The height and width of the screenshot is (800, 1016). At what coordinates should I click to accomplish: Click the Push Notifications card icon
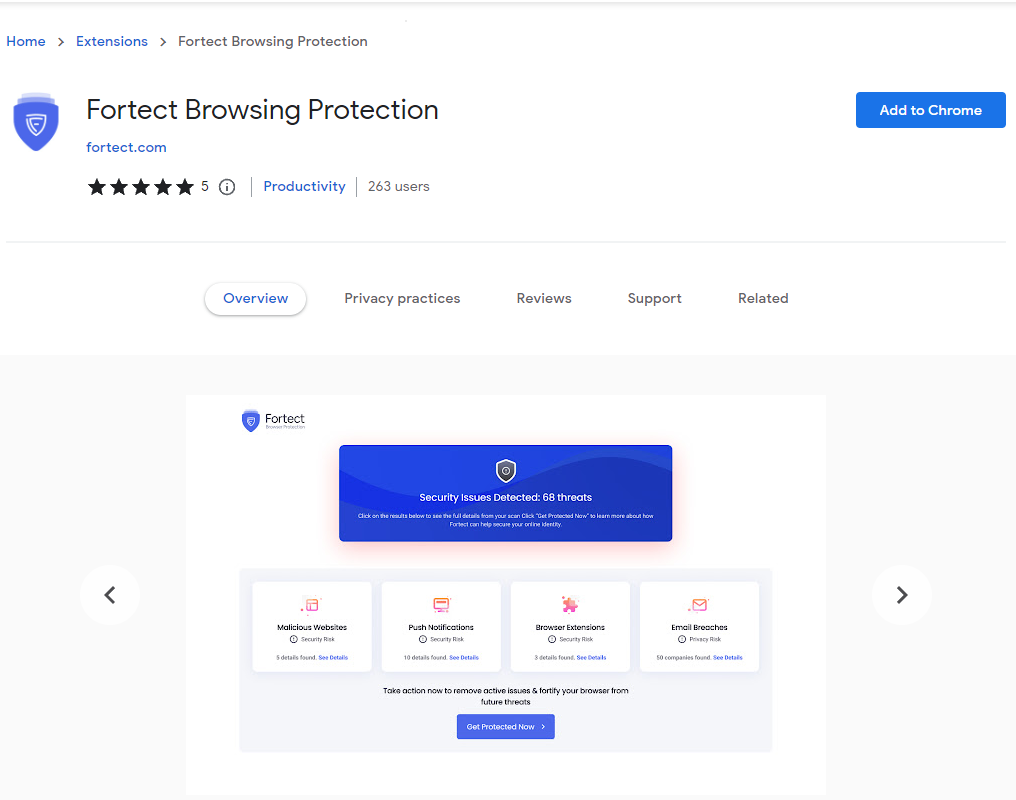(441, 605)
